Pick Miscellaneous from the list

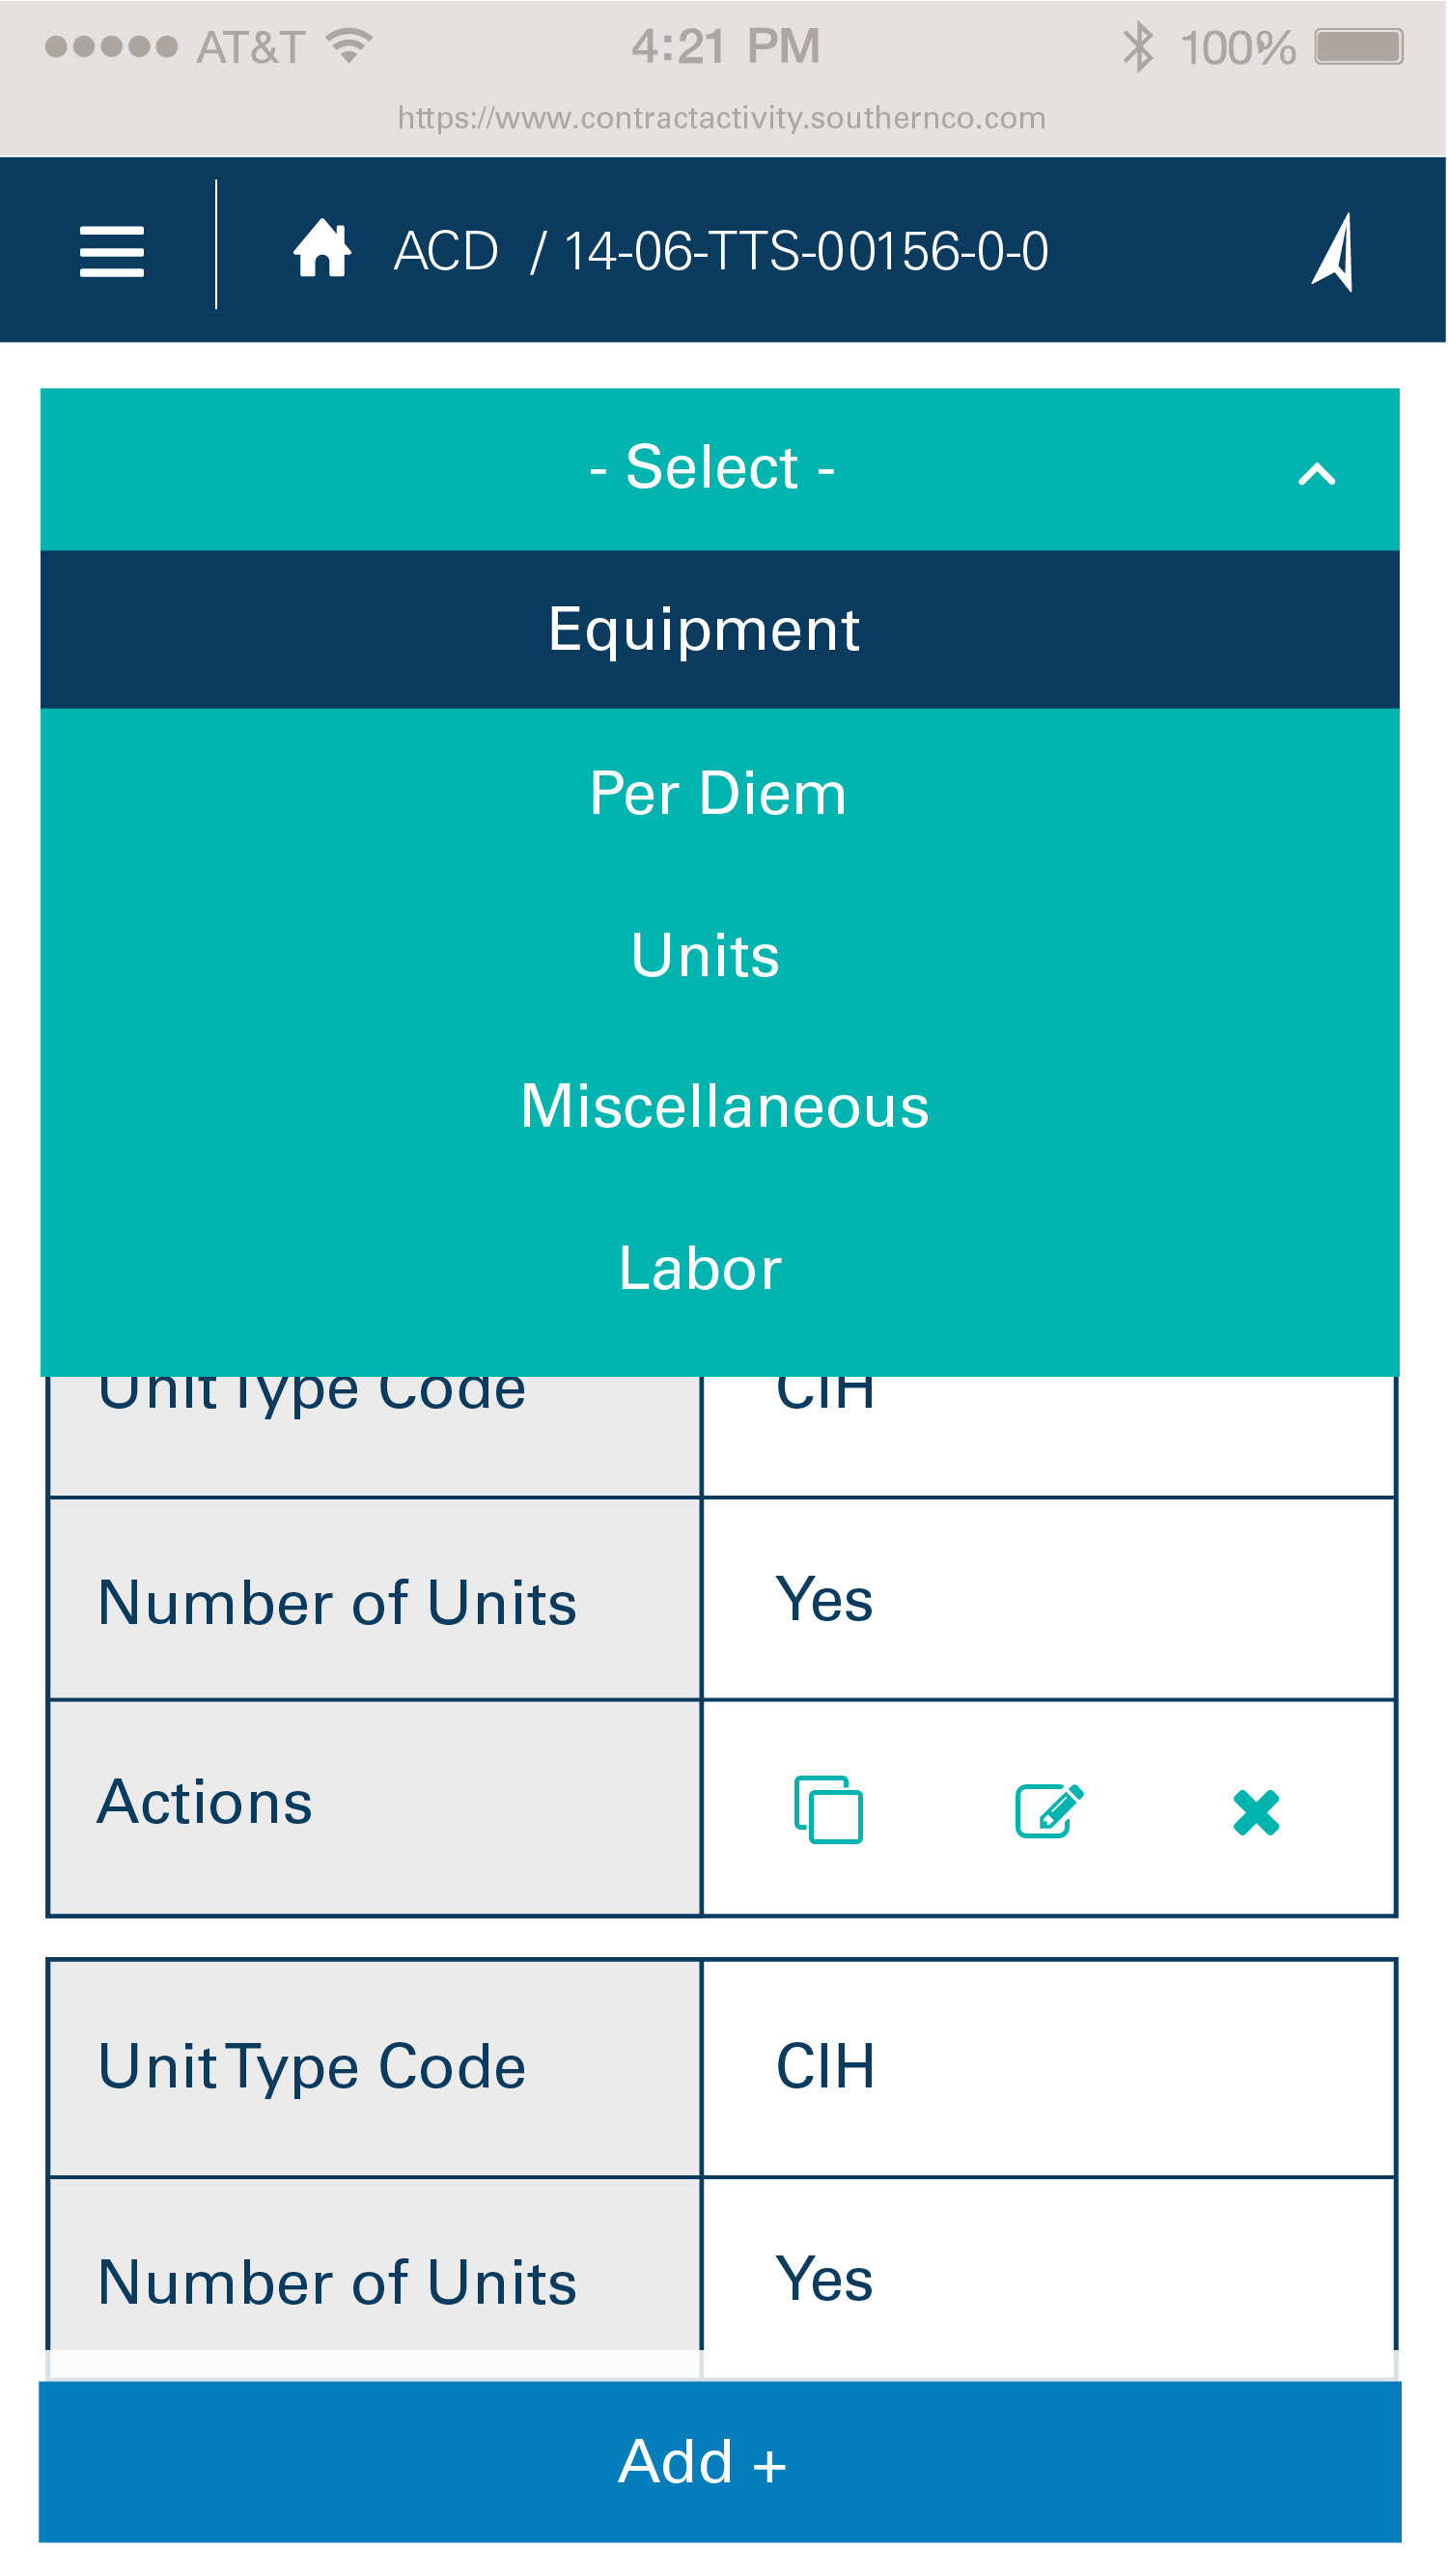coord(720,1107)
